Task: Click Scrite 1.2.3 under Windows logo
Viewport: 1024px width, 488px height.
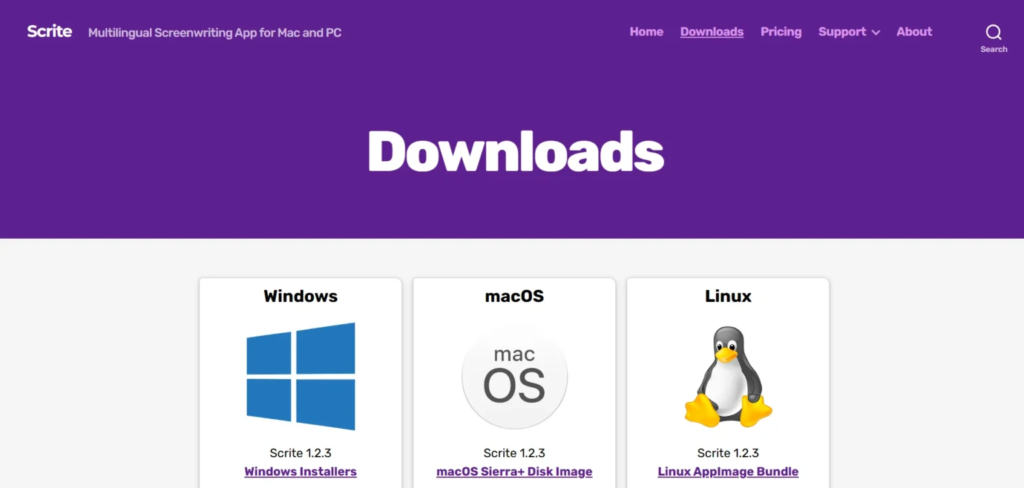Action: 300,453
